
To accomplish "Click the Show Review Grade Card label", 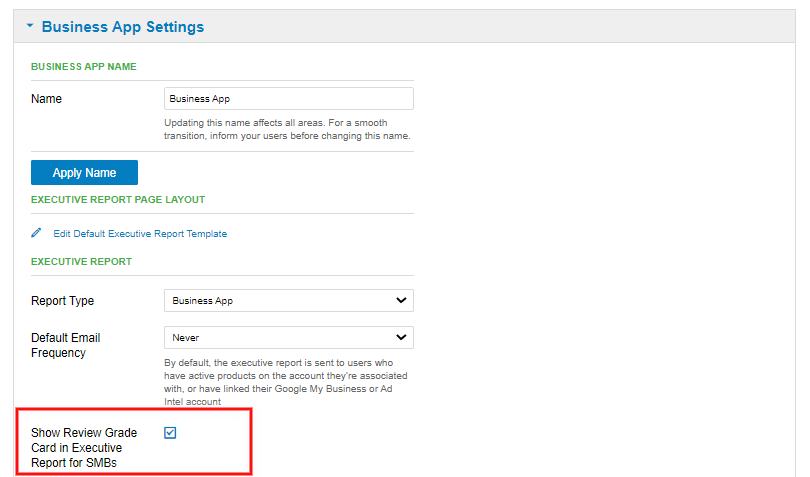I will [x=84, y=448].
